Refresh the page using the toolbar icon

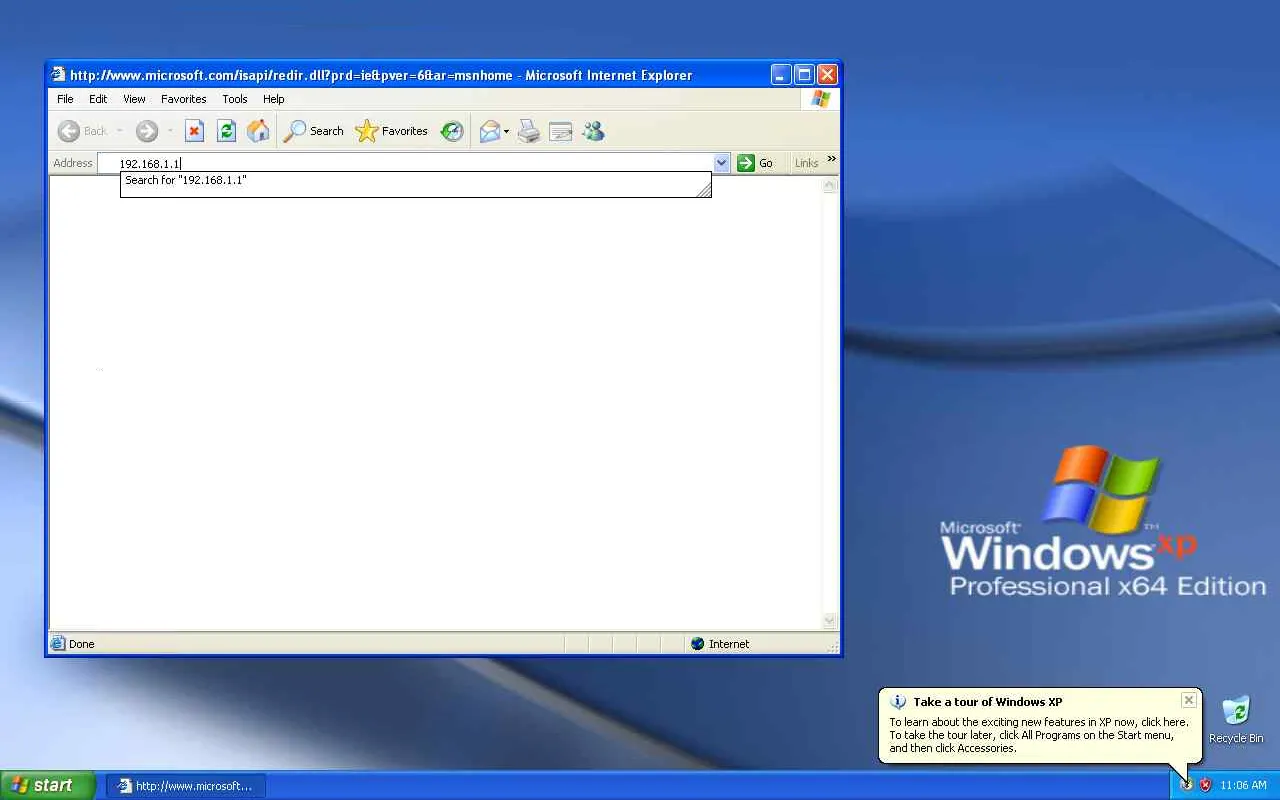click(227, 131)
